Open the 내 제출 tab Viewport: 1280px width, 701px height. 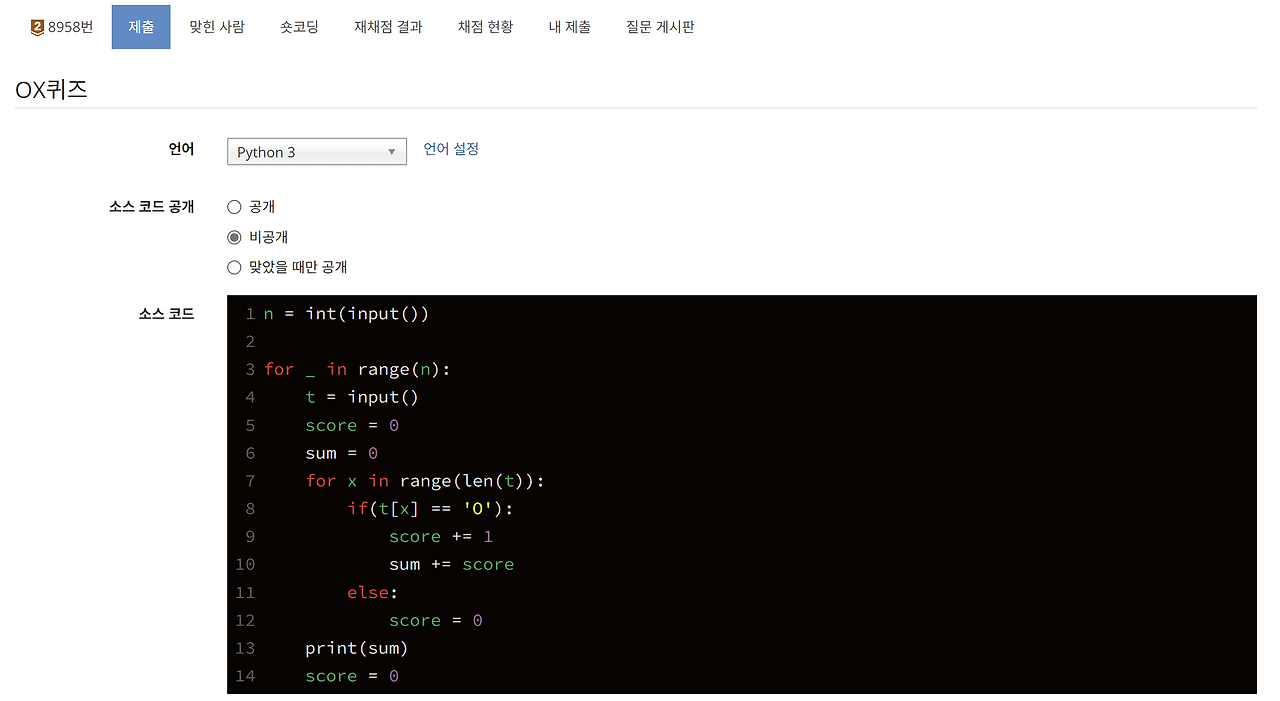tap(570, 27)
